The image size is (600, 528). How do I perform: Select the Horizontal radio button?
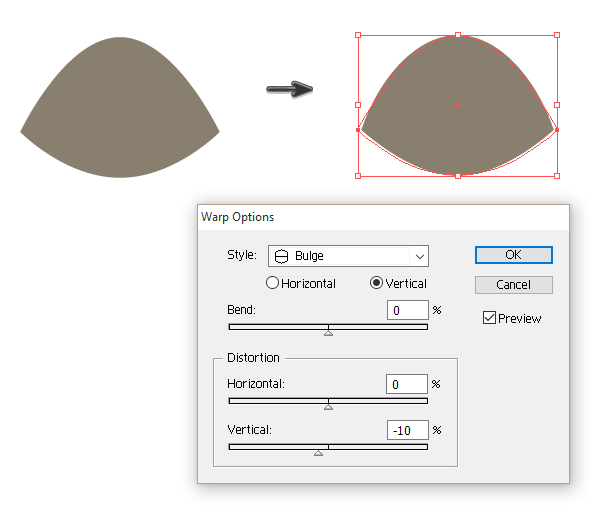[272, 283]
